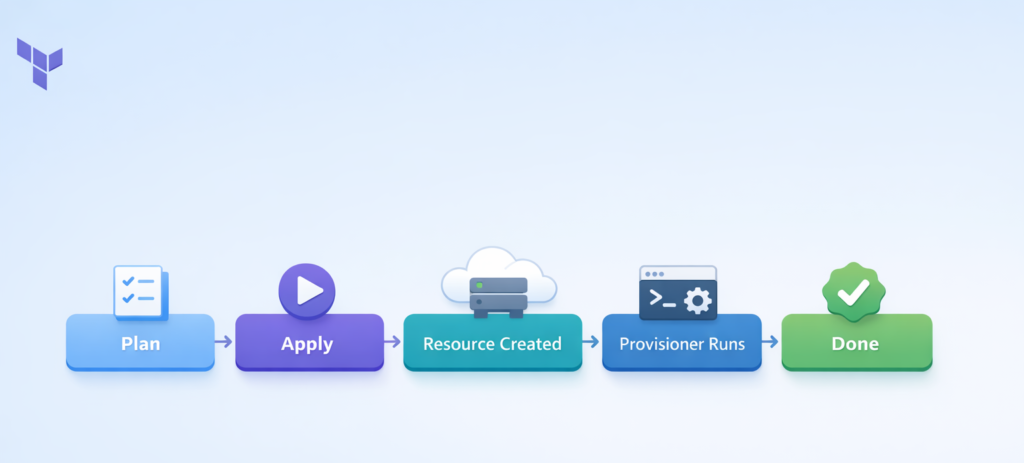Viewport: 1024px width, 463px height.
Task: Click arrow from Apply to Resource Created
Action: pyautogui.click(x=393, y=342)
